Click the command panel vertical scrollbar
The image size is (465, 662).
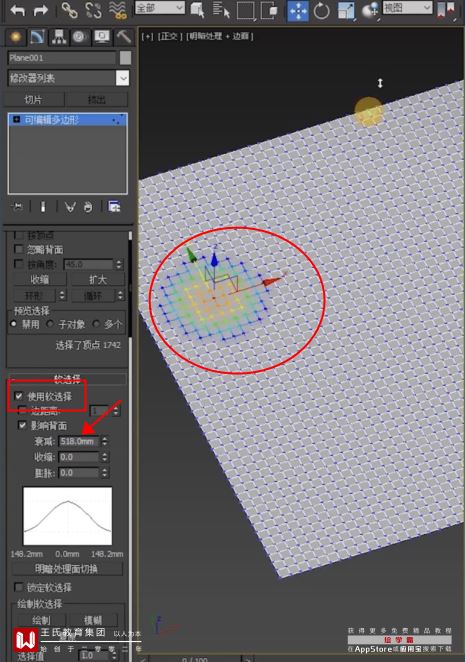pyautogui.click(x=130, y=284)
